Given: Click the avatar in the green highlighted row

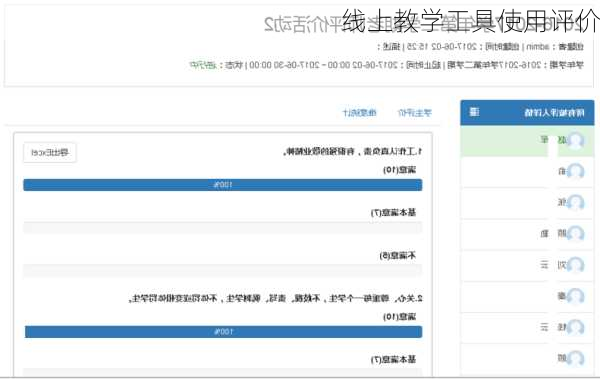Looking at the screenshot, I should coord(576,140).
